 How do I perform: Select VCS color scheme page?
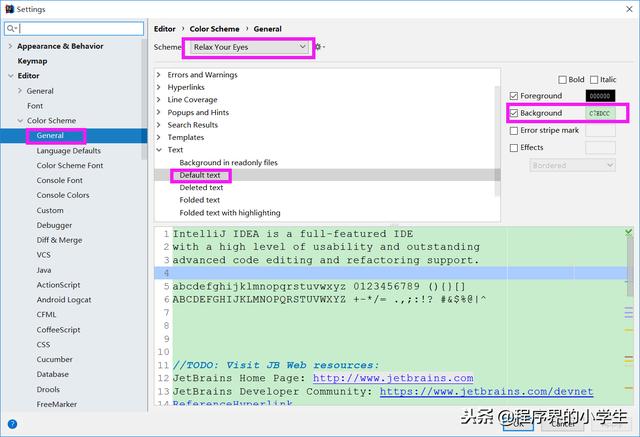44,255
